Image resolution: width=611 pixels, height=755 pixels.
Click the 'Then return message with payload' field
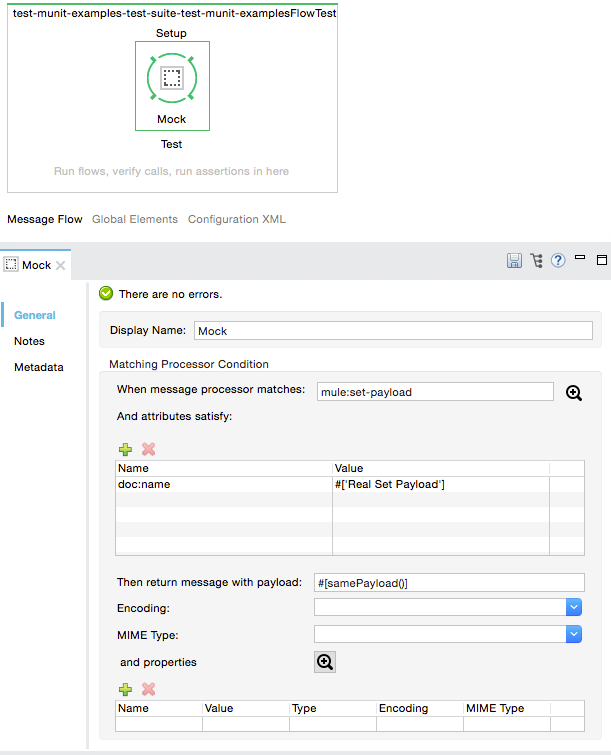[448, 582]
